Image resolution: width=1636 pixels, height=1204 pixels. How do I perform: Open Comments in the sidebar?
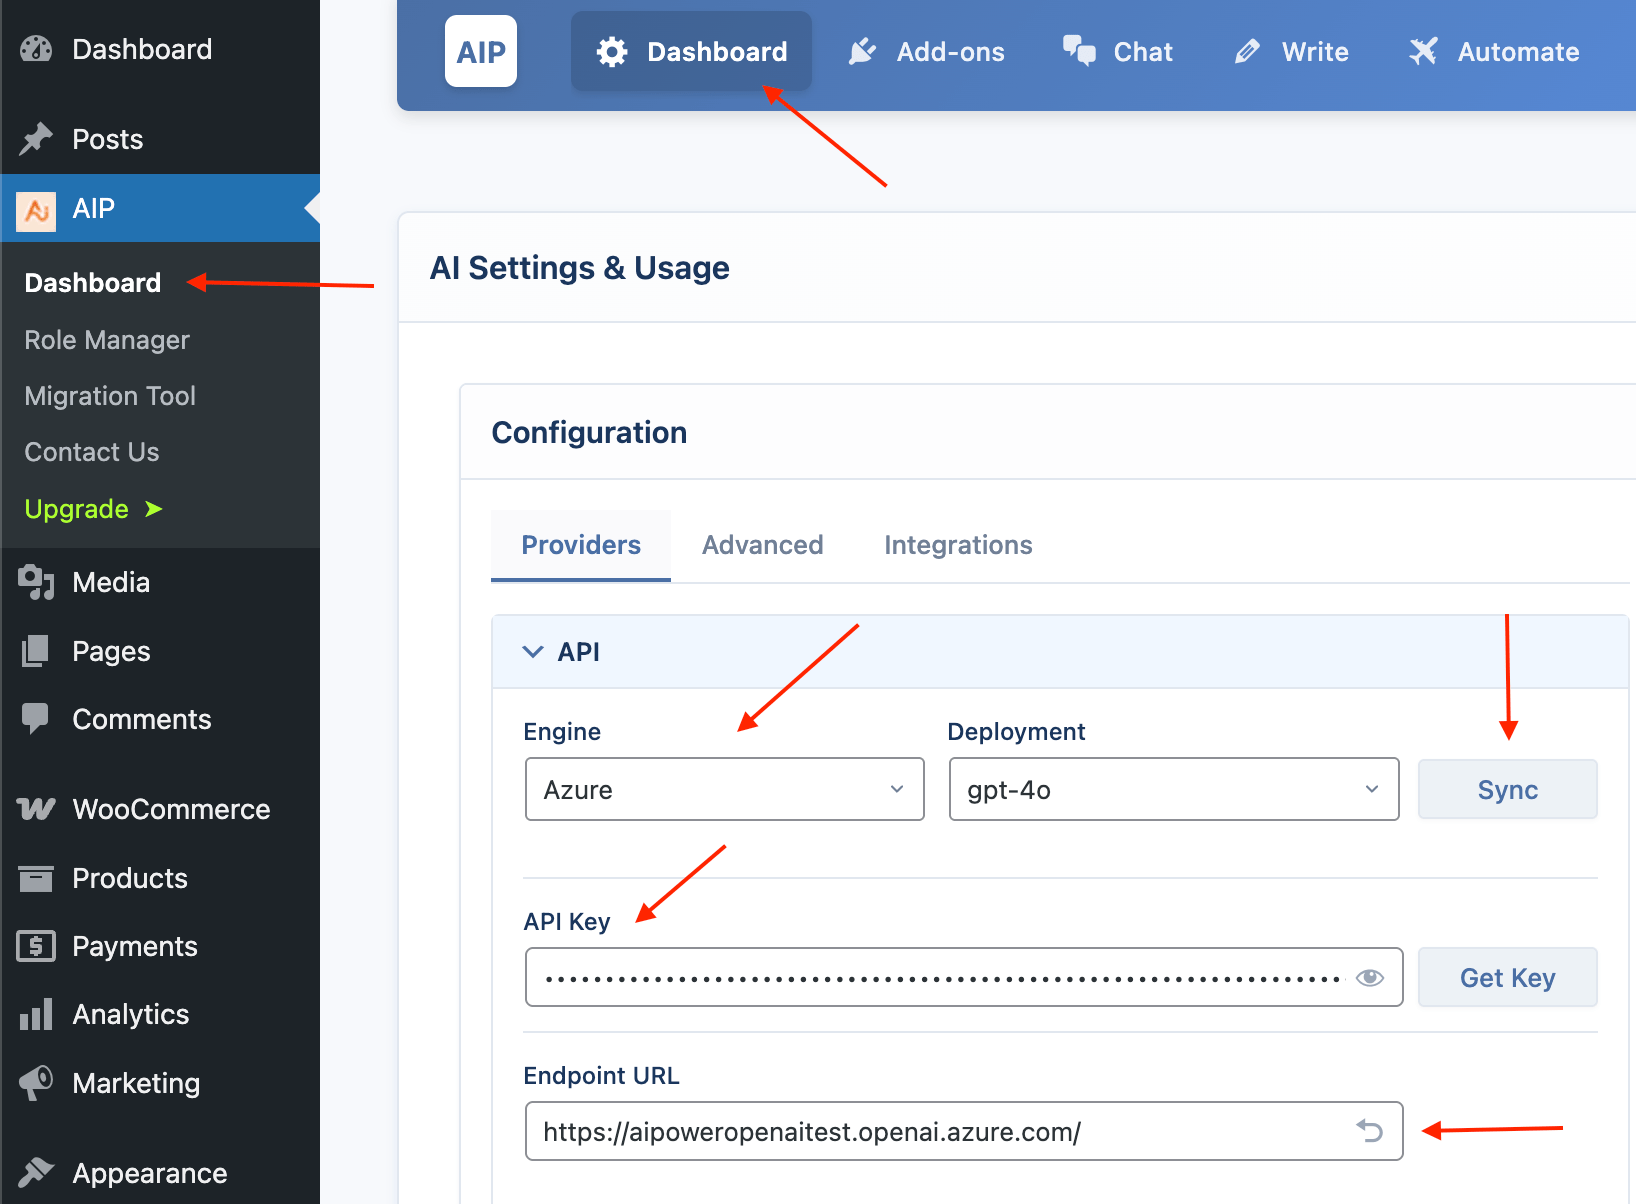(x=142, y=719)
